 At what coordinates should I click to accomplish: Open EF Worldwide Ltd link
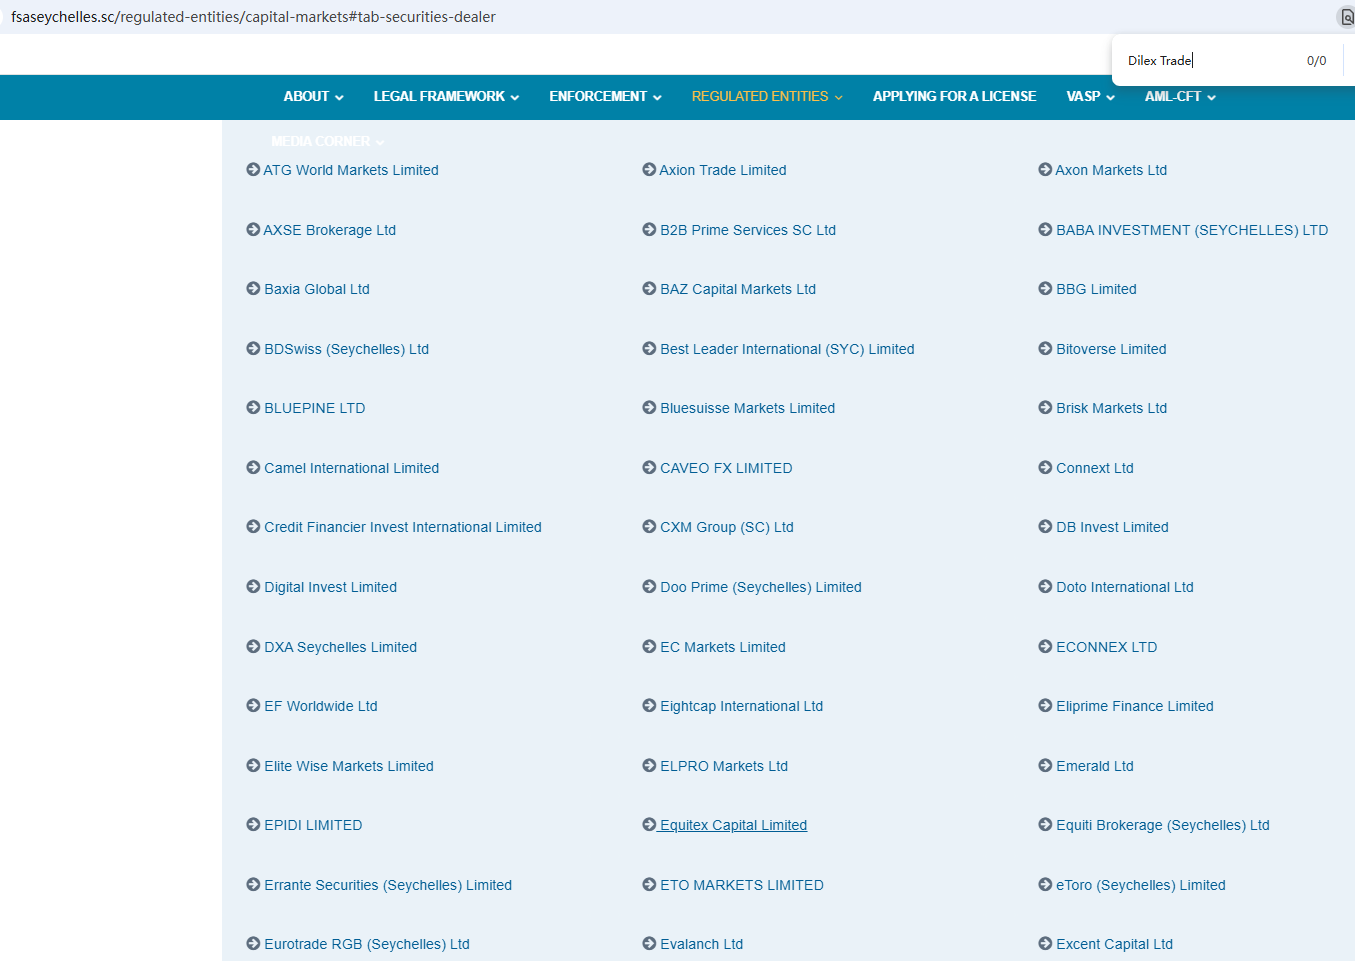coord(321,706)
